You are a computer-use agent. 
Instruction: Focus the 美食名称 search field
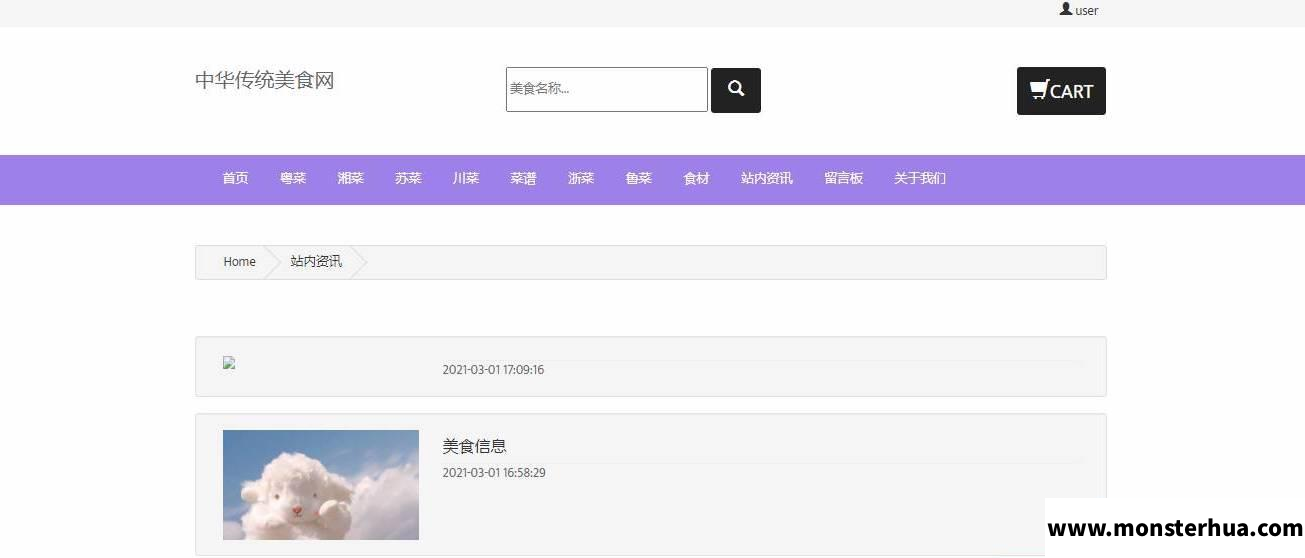click(x=607, y=89)
